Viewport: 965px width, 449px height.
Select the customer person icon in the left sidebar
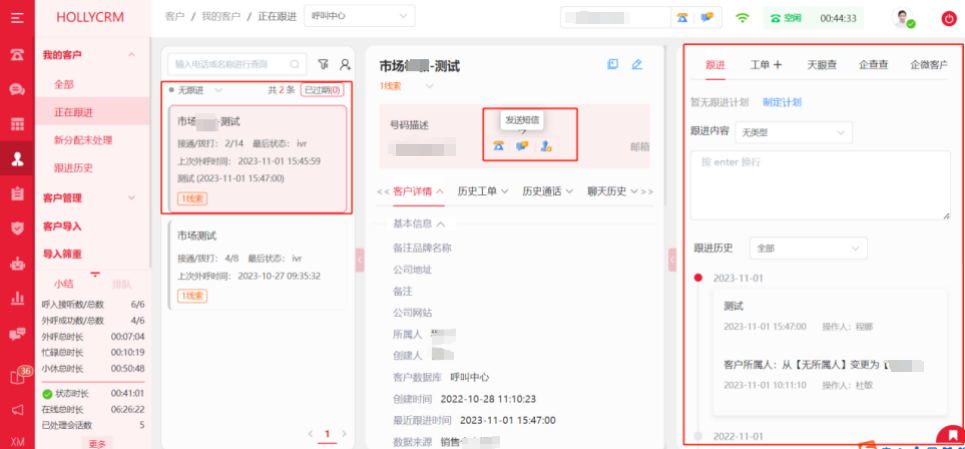17,159
